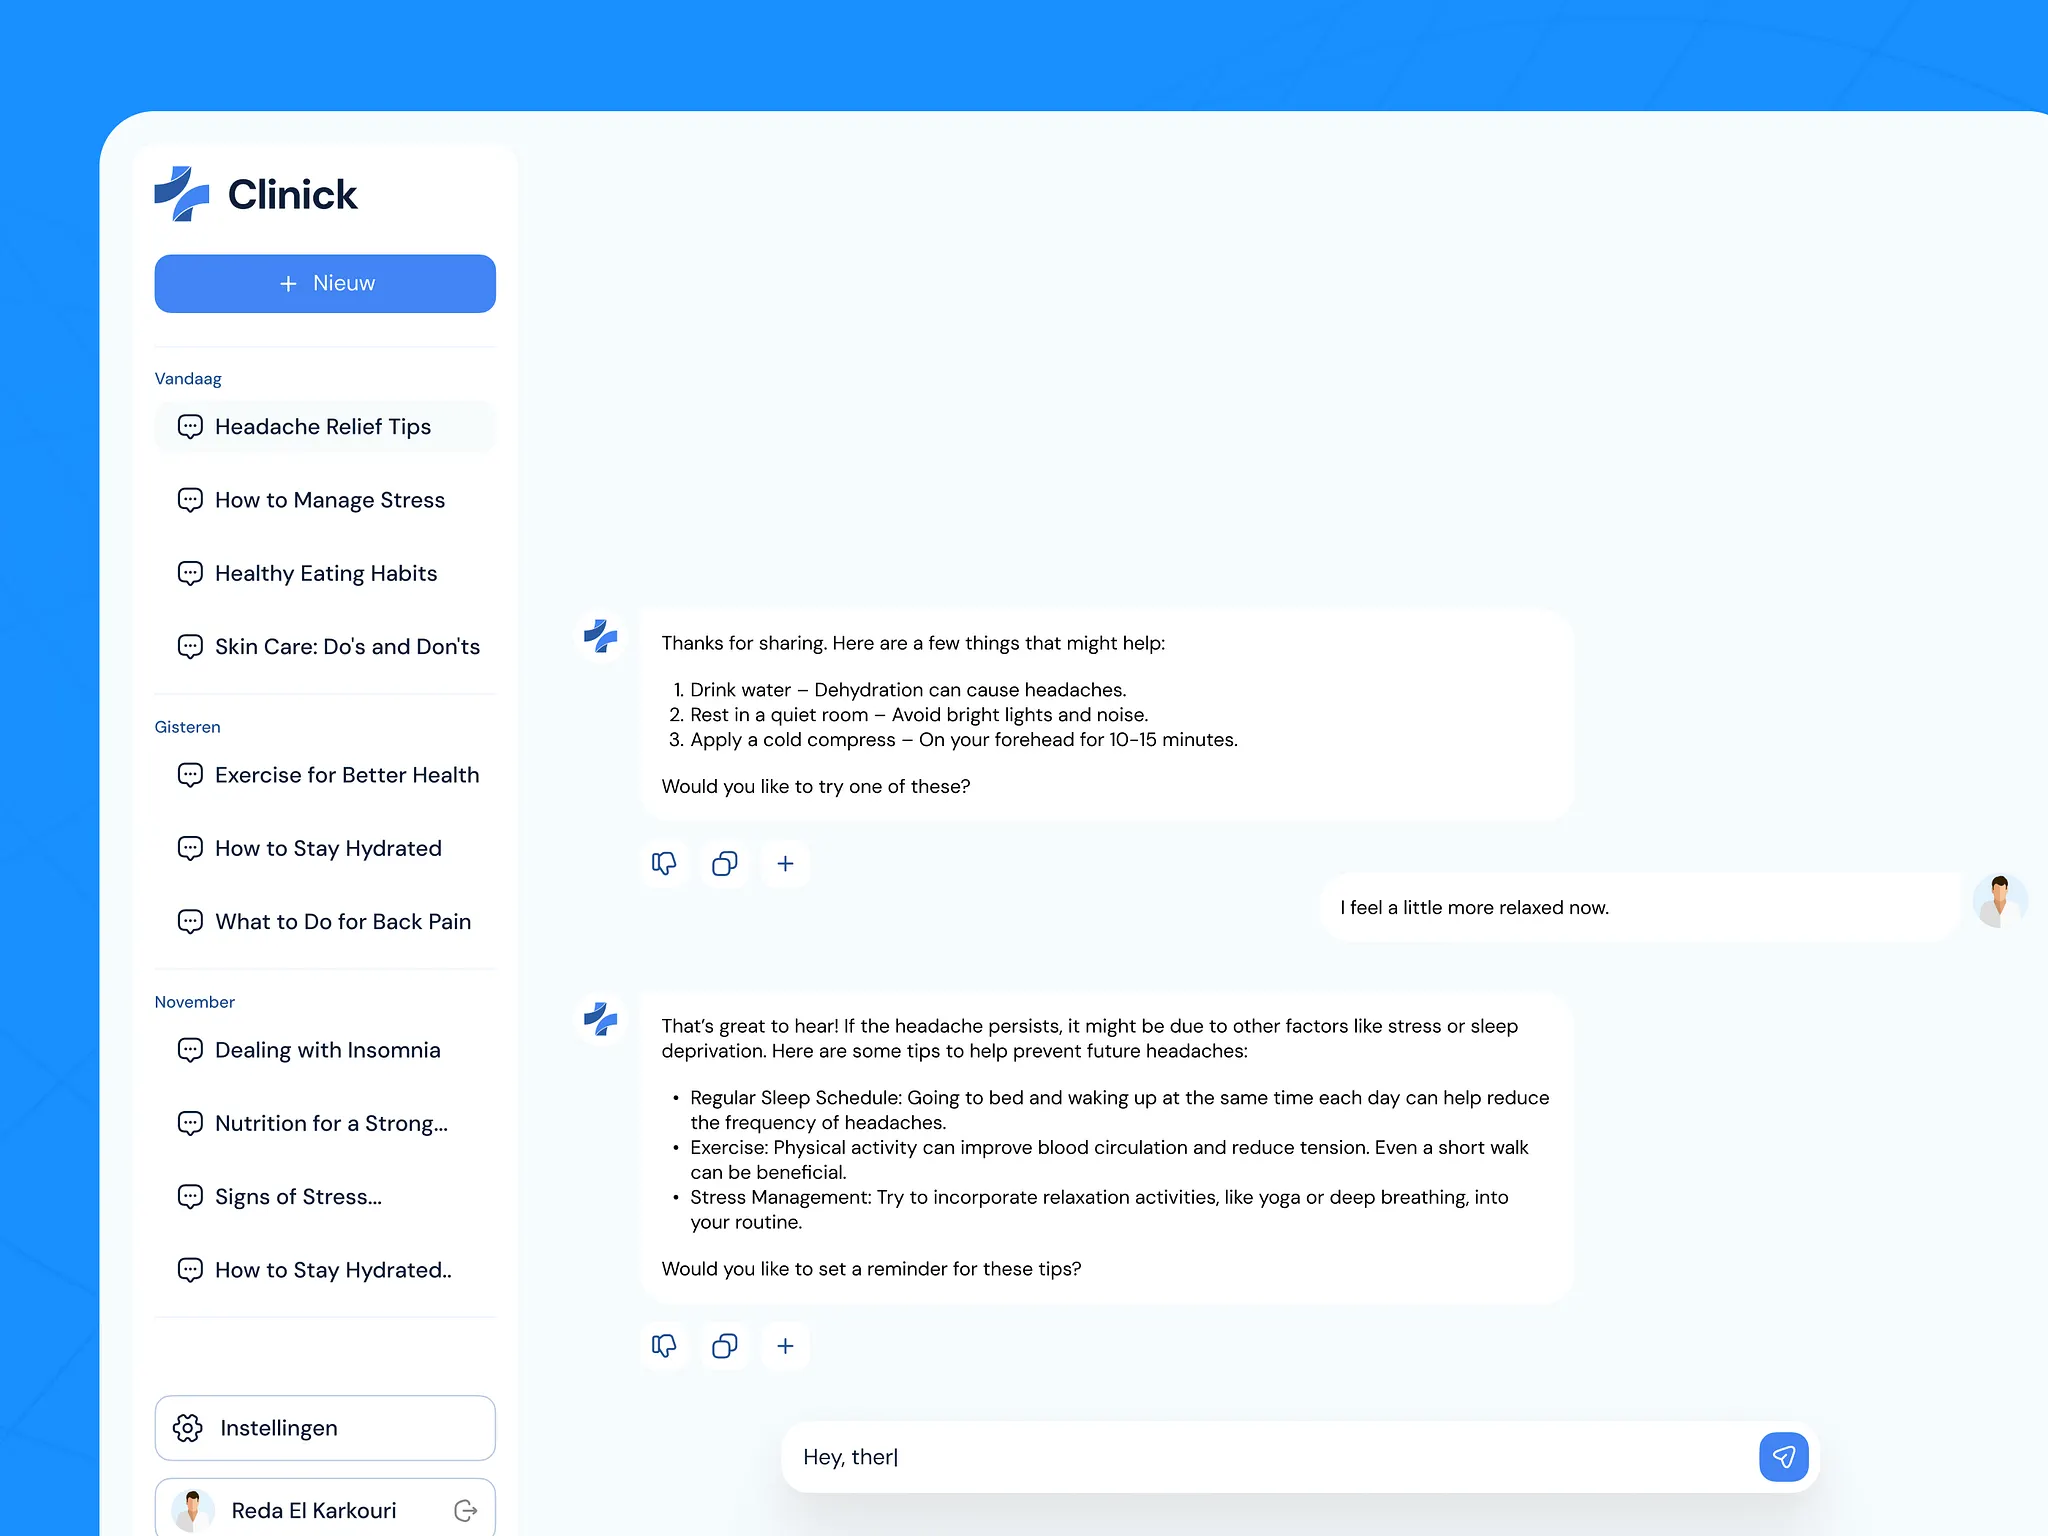Copy the reminder tips reply

coord(725,1346)
